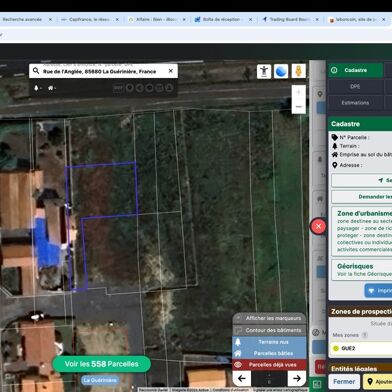
Task: Click the Mes zones count badge
Action: [x=365, y=335]
